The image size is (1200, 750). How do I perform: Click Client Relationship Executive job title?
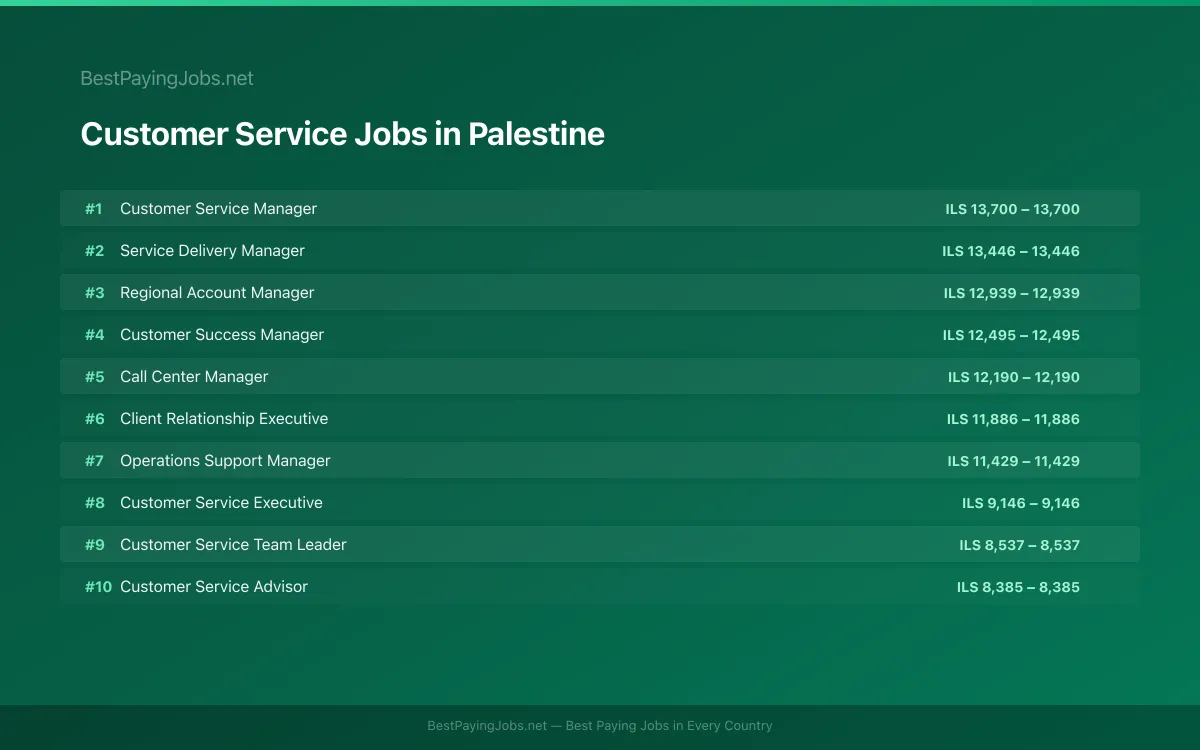[x=224, y=419]
